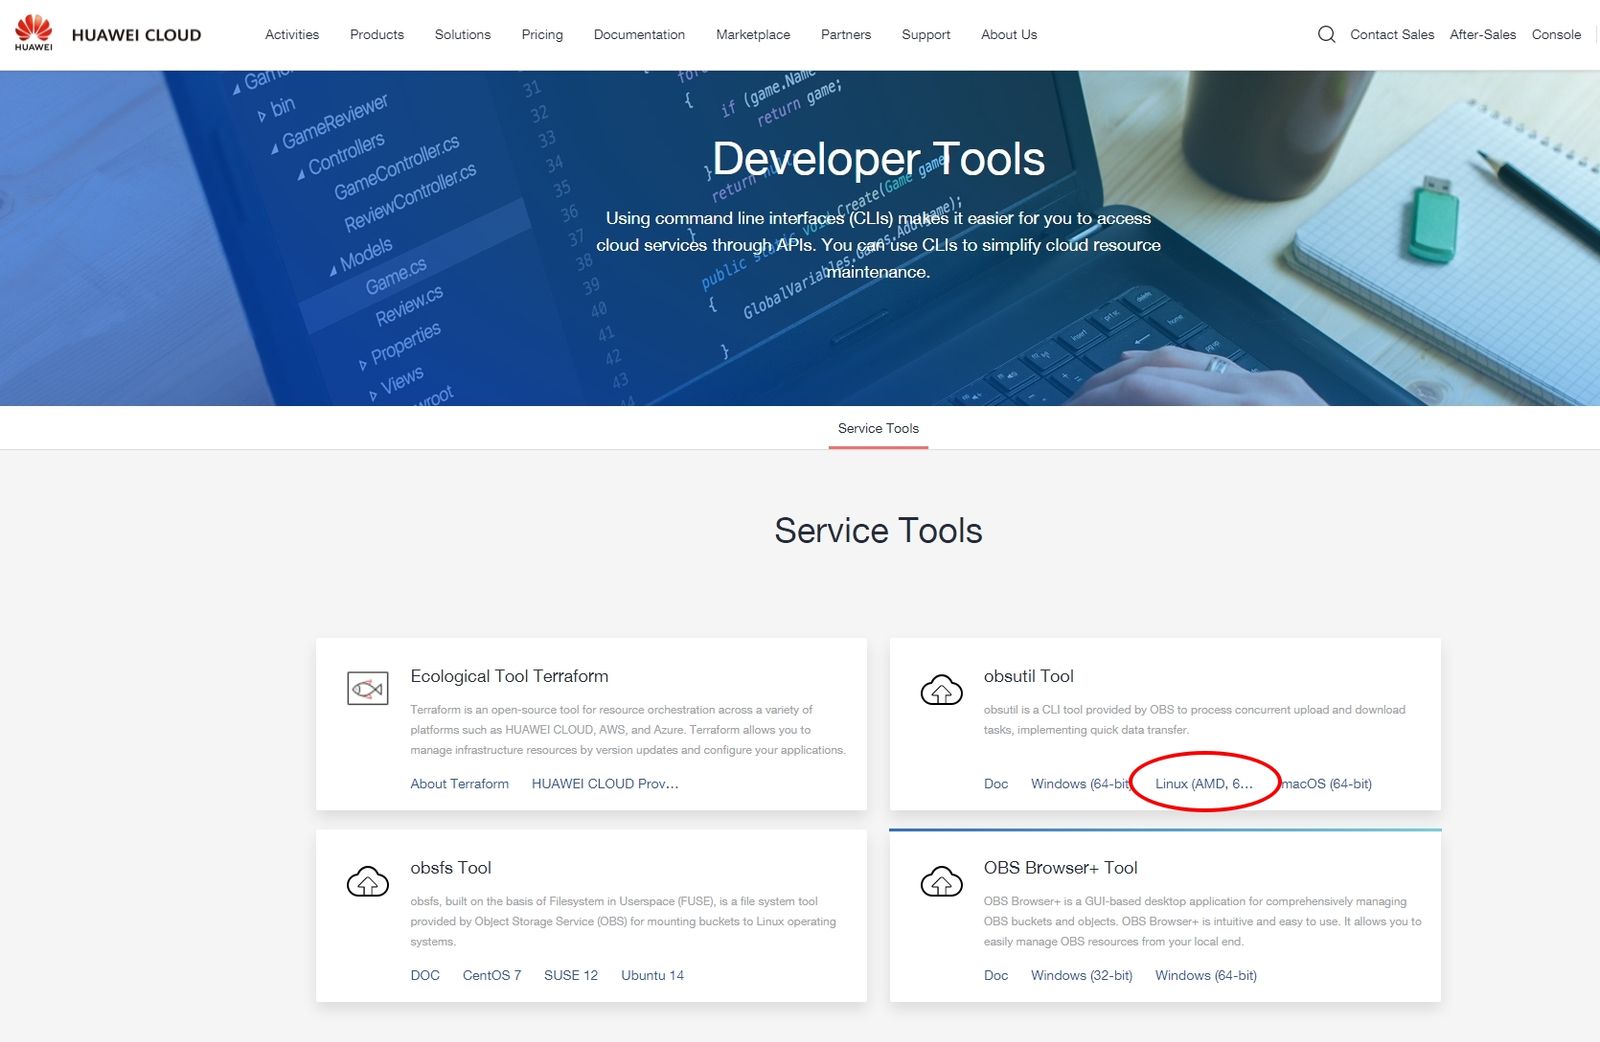Open the Solutions menu
This screenshot has height=1042, width=1600.
pos(462,34)
